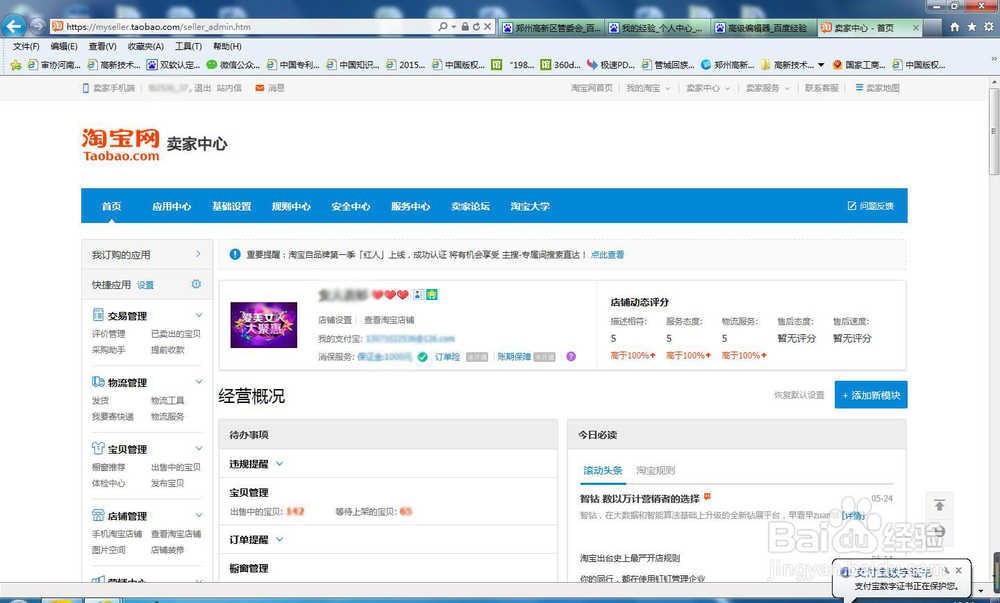1000x603 pixels.
Task: Click the browser back arrow button
Action: coord(14,26)
